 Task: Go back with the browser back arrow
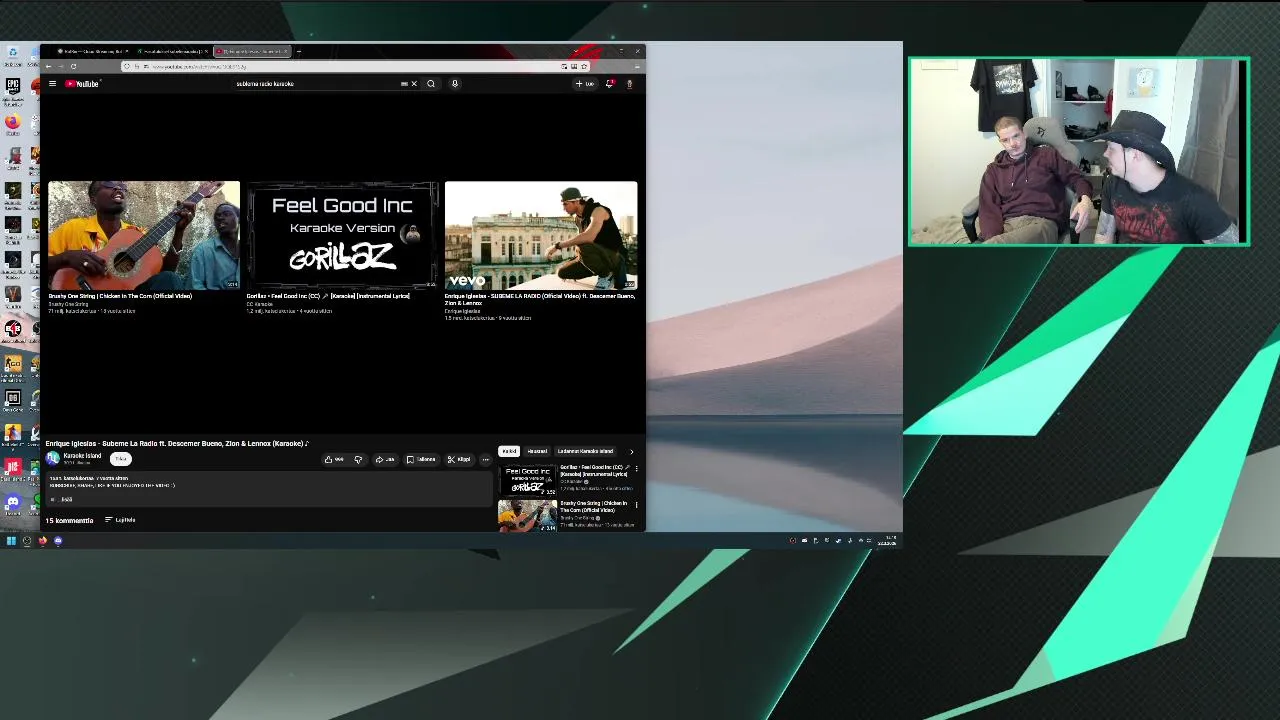tap(48, 66)
